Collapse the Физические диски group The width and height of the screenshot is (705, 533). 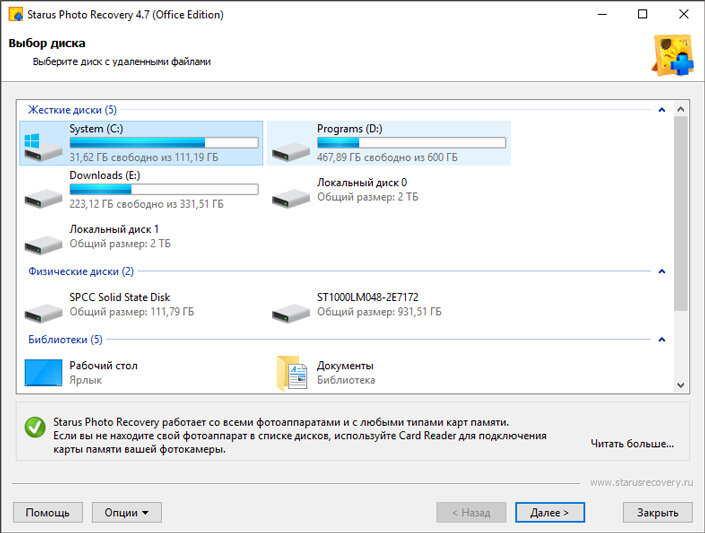click(661, 271)
